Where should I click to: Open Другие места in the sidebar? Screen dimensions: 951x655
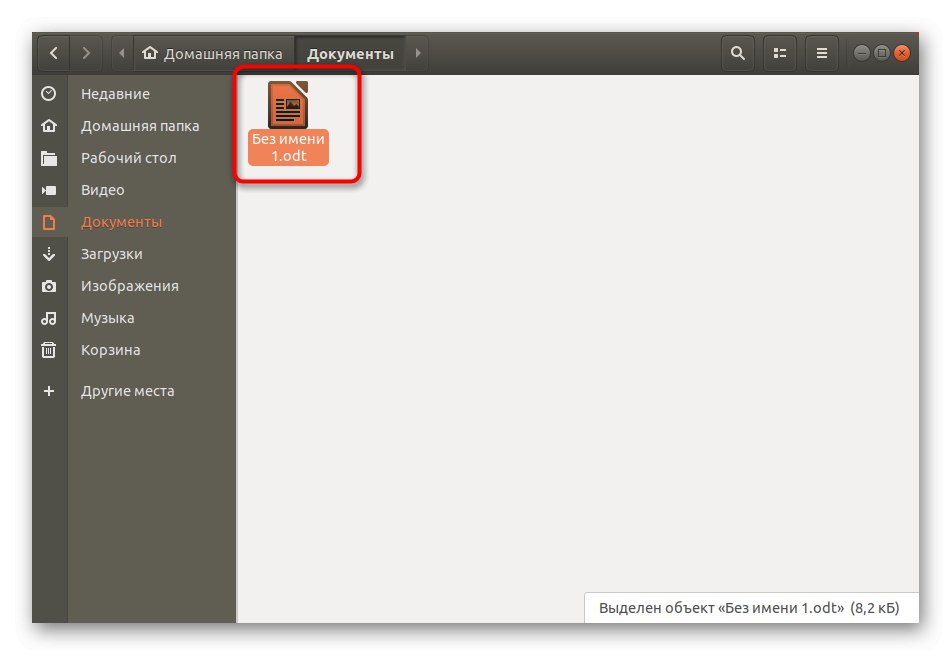click(x=127, y=391)
